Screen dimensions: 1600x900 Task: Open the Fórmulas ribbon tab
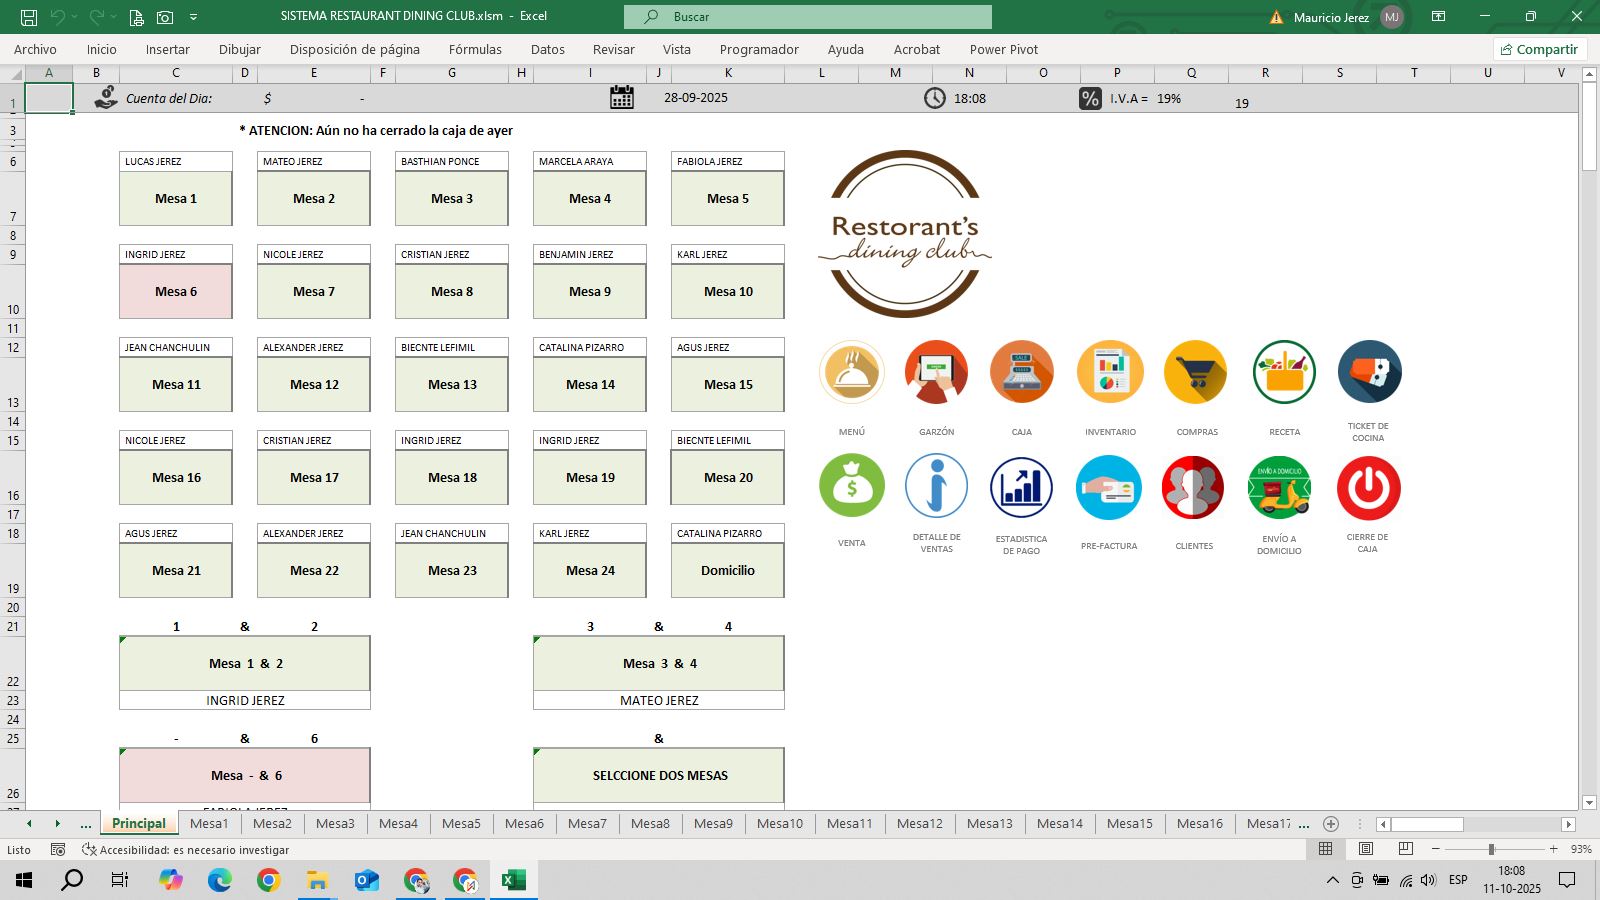pos(475,49)
